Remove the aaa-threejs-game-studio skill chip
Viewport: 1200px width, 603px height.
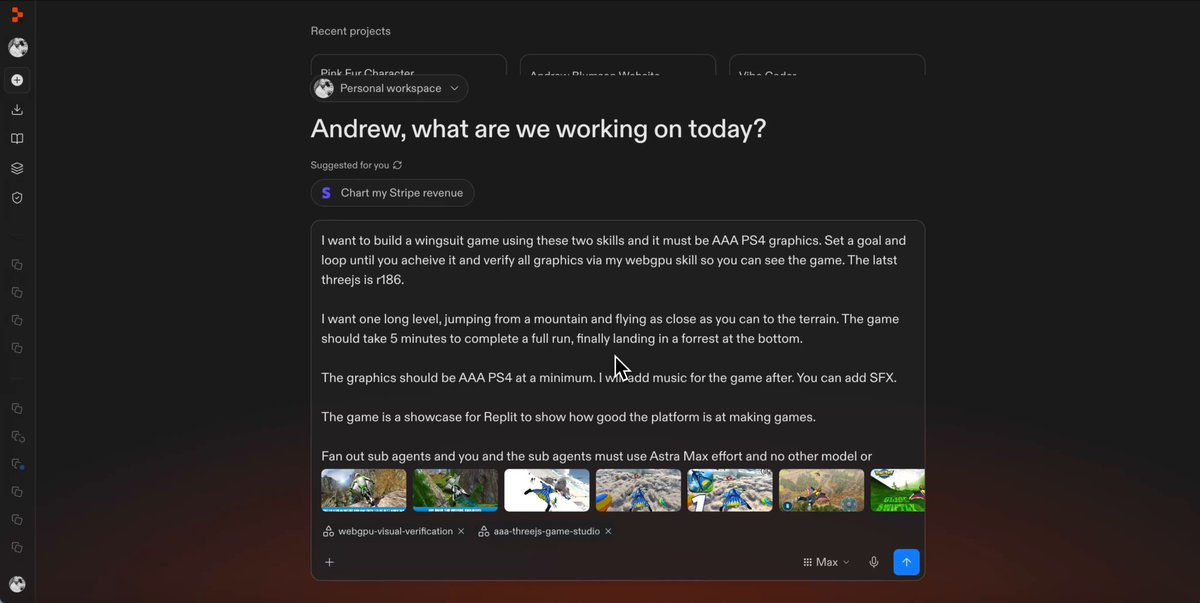pos(608,531)
